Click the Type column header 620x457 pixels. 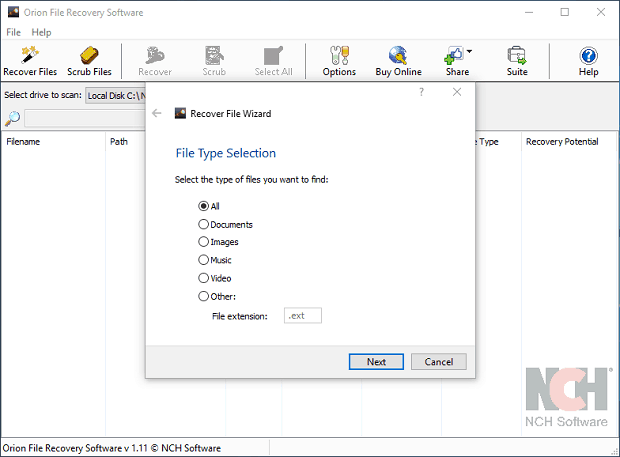pos(498,142)
